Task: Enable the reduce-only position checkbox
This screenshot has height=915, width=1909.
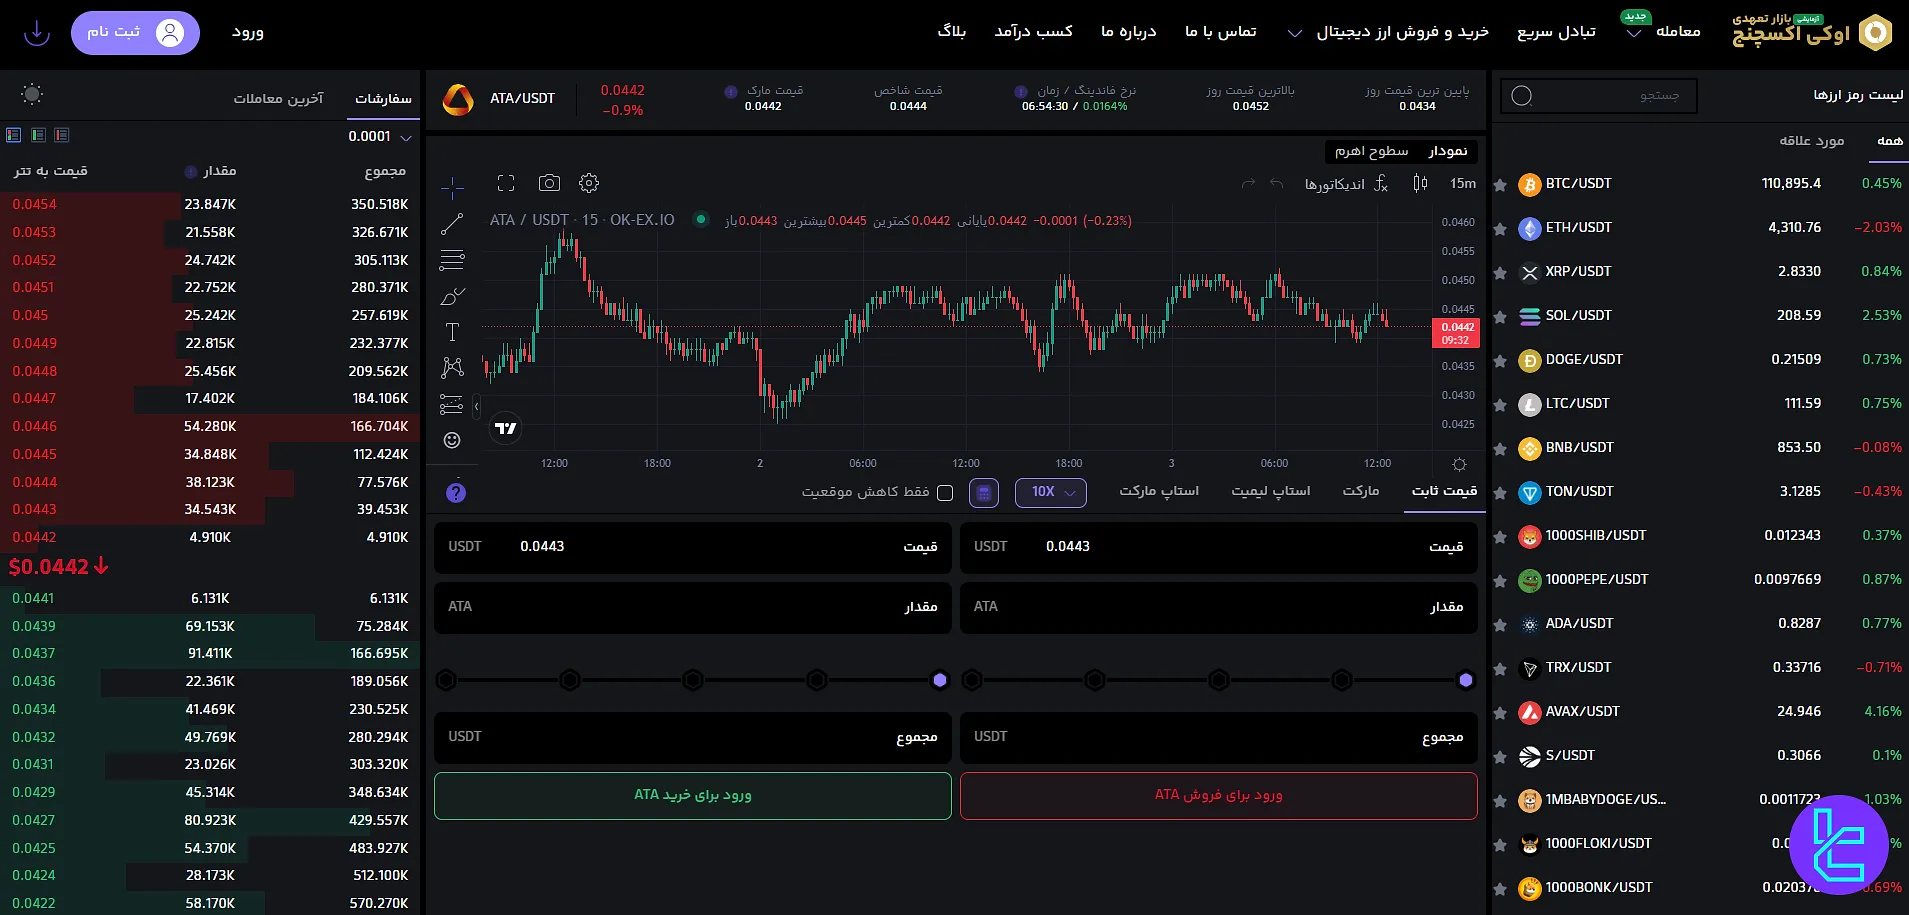Action: point(945,492)
